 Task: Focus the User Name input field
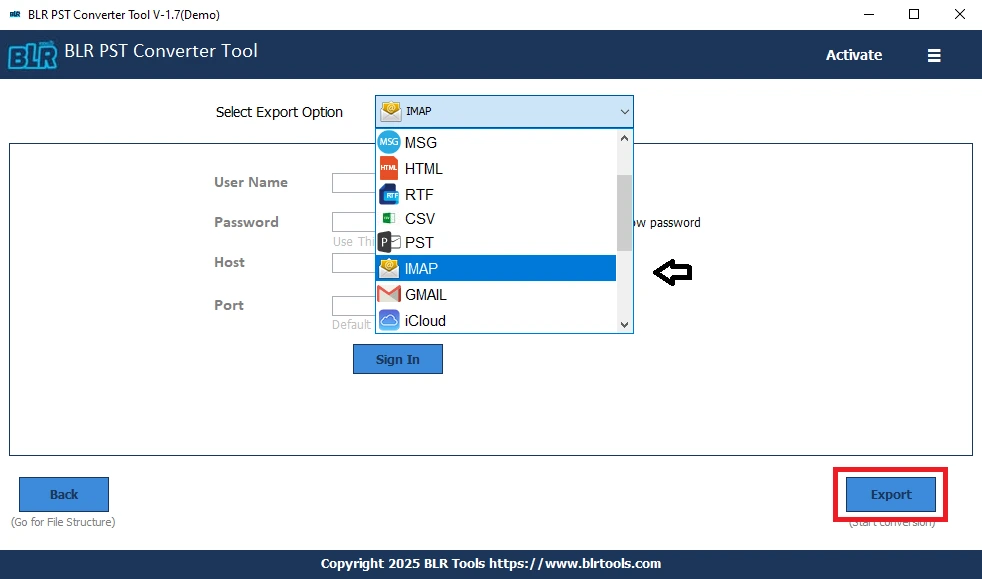pyautogui.click(x=354, y=183)
